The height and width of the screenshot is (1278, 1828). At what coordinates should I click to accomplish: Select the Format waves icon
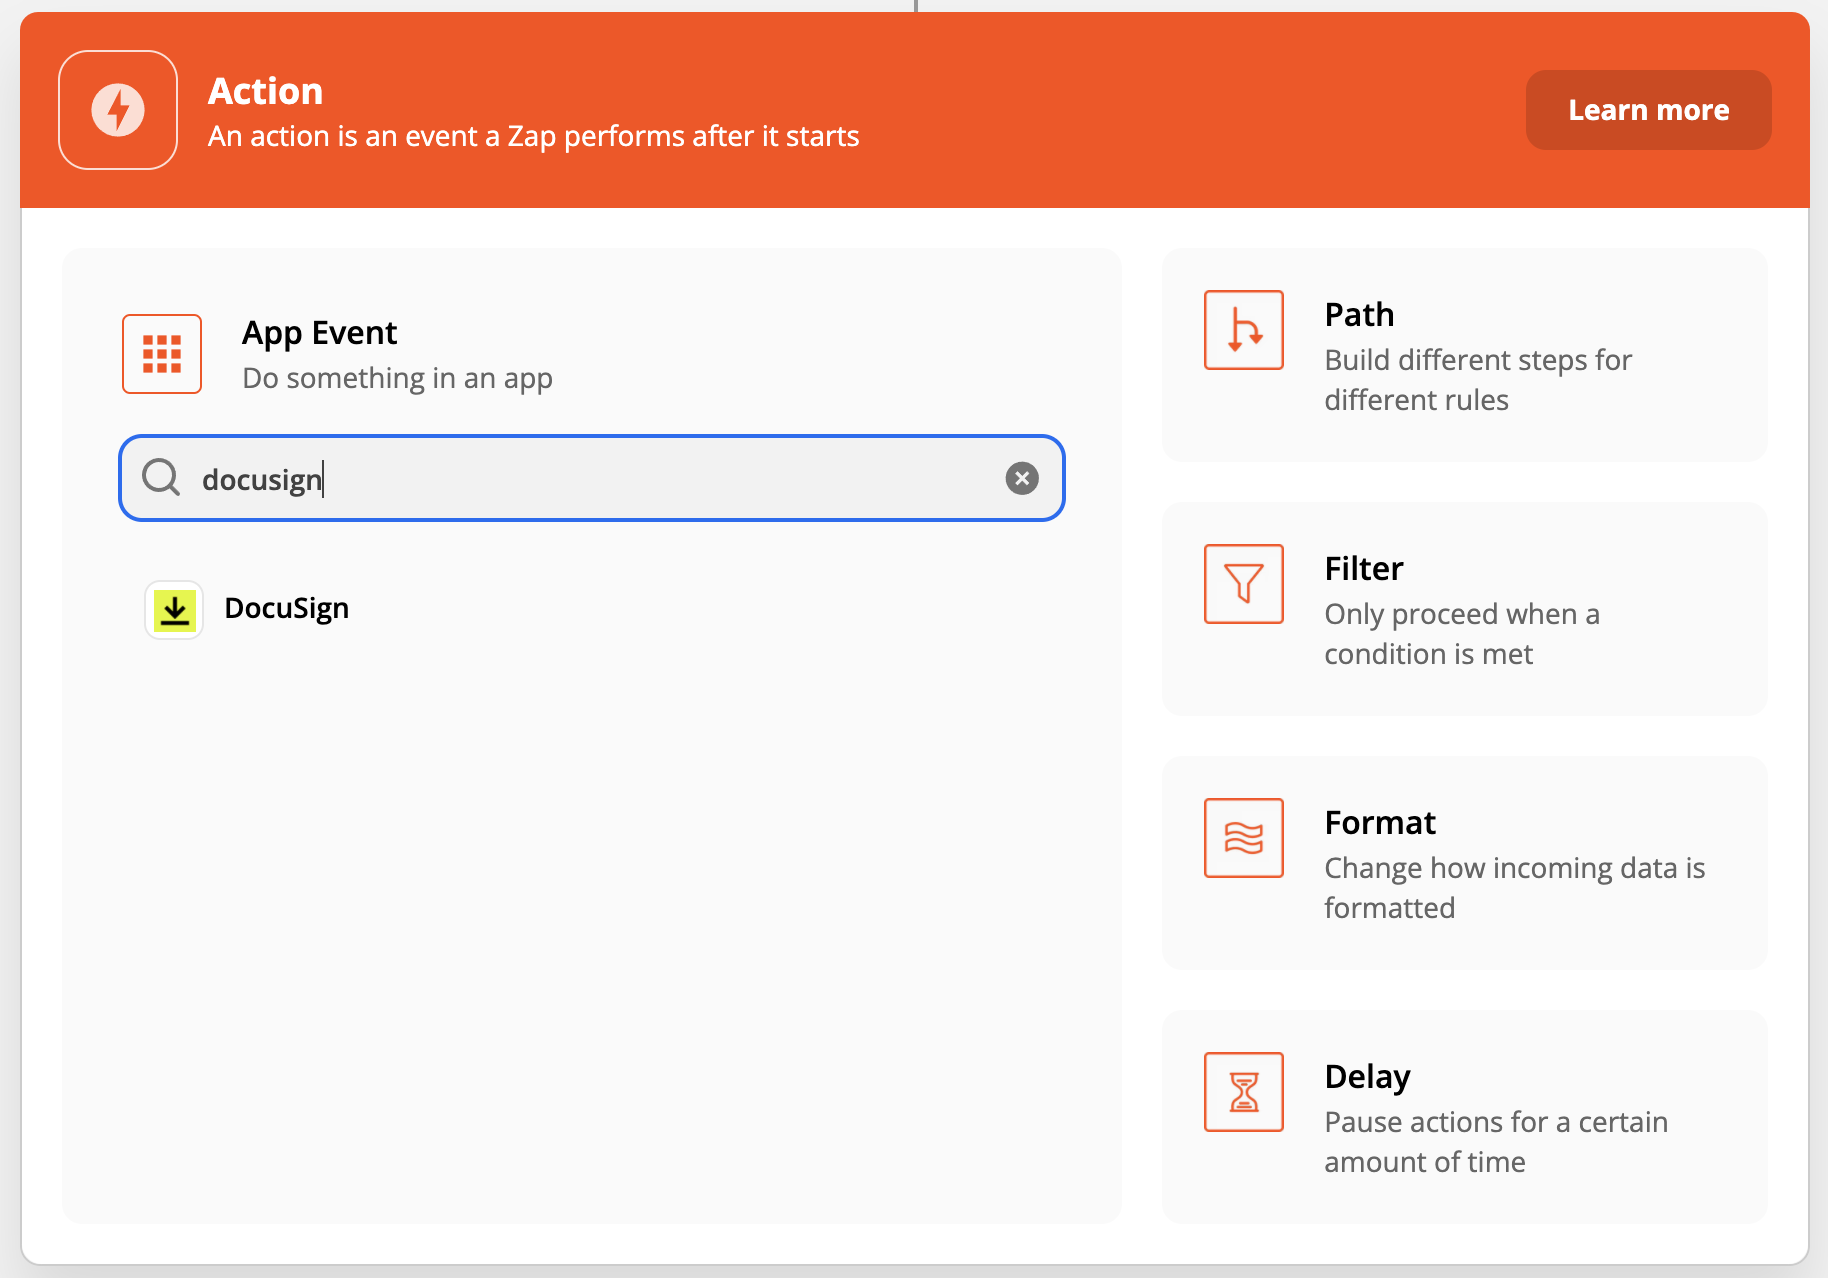(x=1243, y=838)
